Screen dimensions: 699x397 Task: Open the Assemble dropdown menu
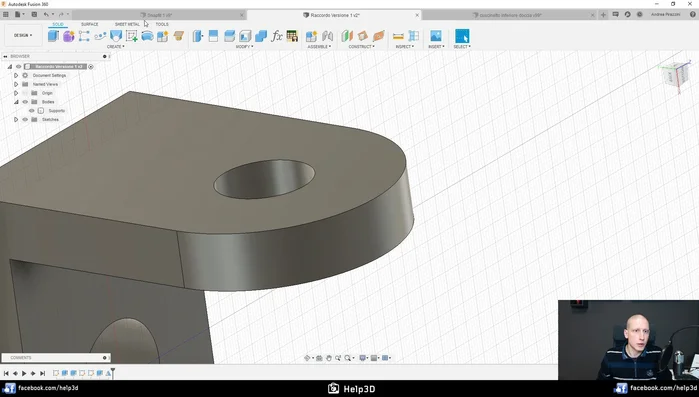click(x=319, y=46)
